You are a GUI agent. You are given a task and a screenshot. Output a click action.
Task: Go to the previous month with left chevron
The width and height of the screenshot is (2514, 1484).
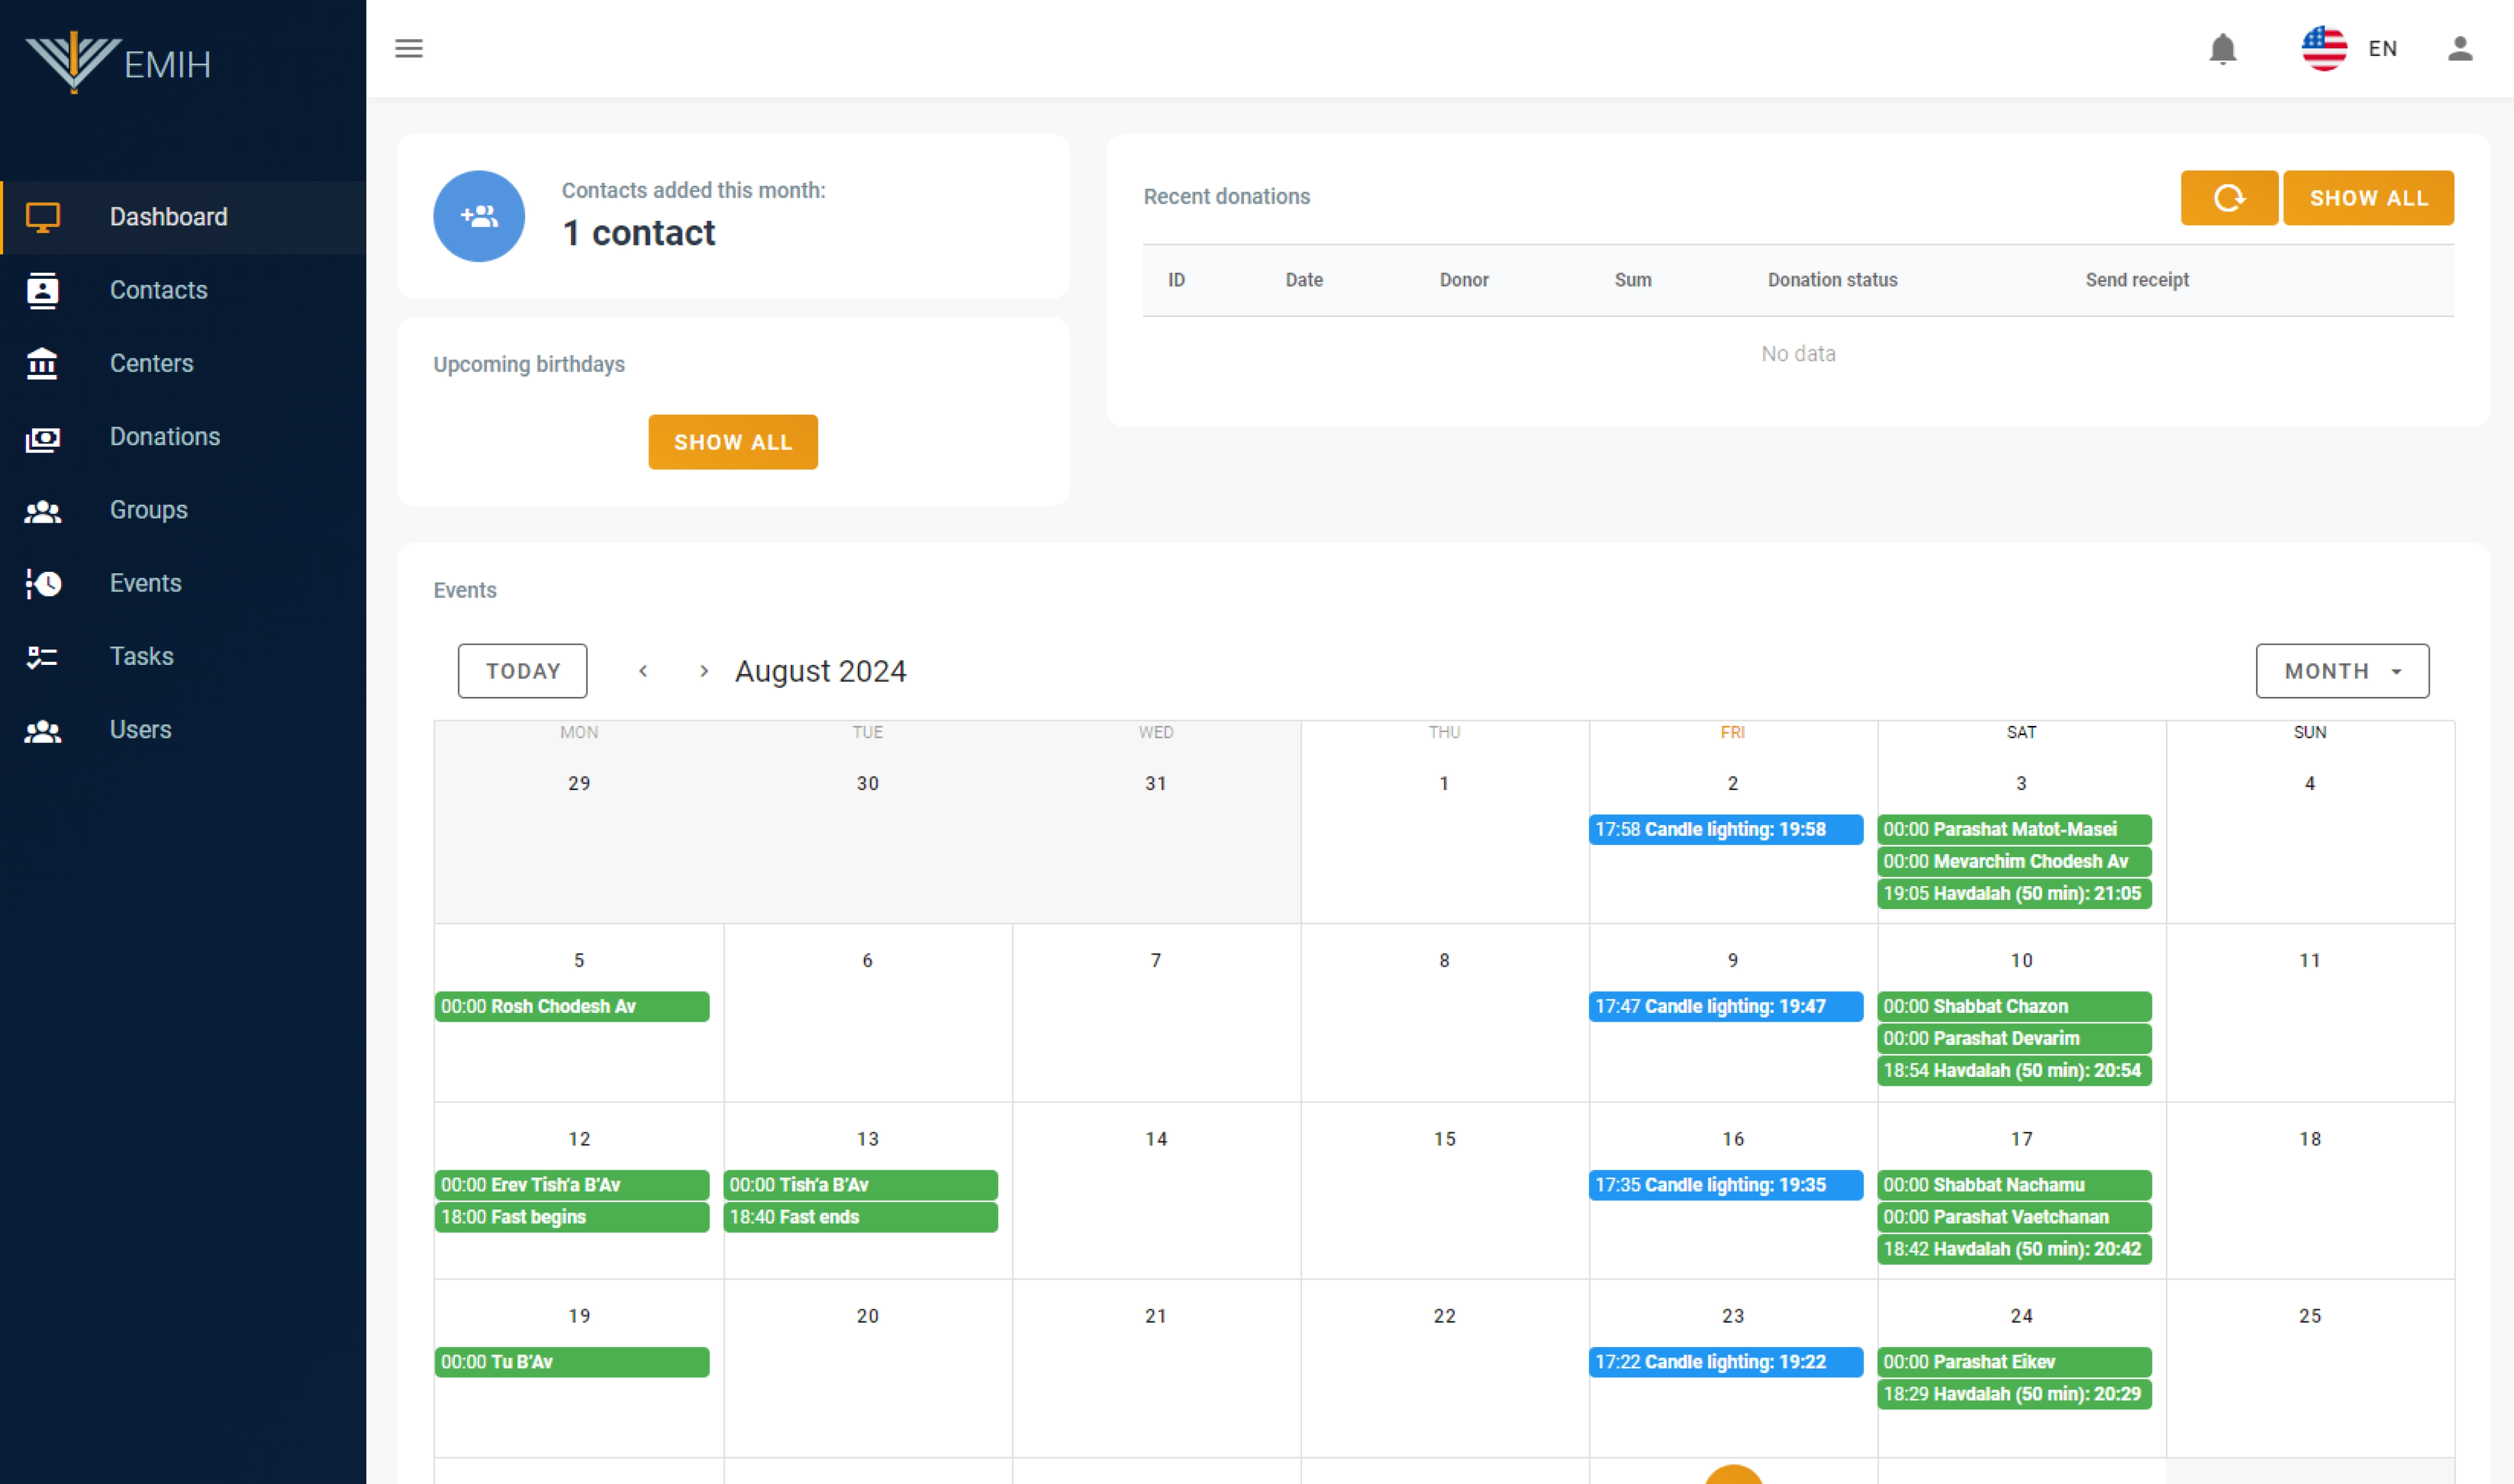tap(643, 671)
